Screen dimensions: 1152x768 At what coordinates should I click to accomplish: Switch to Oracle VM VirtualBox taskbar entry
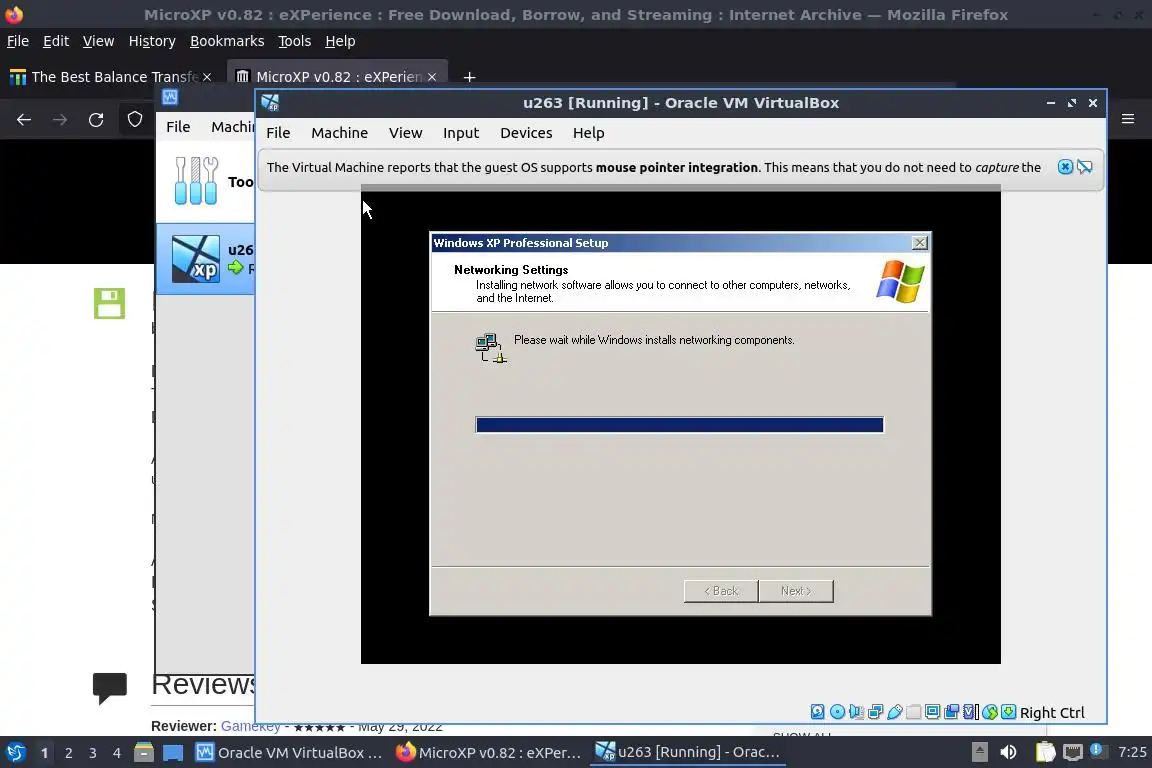point(289,753)
